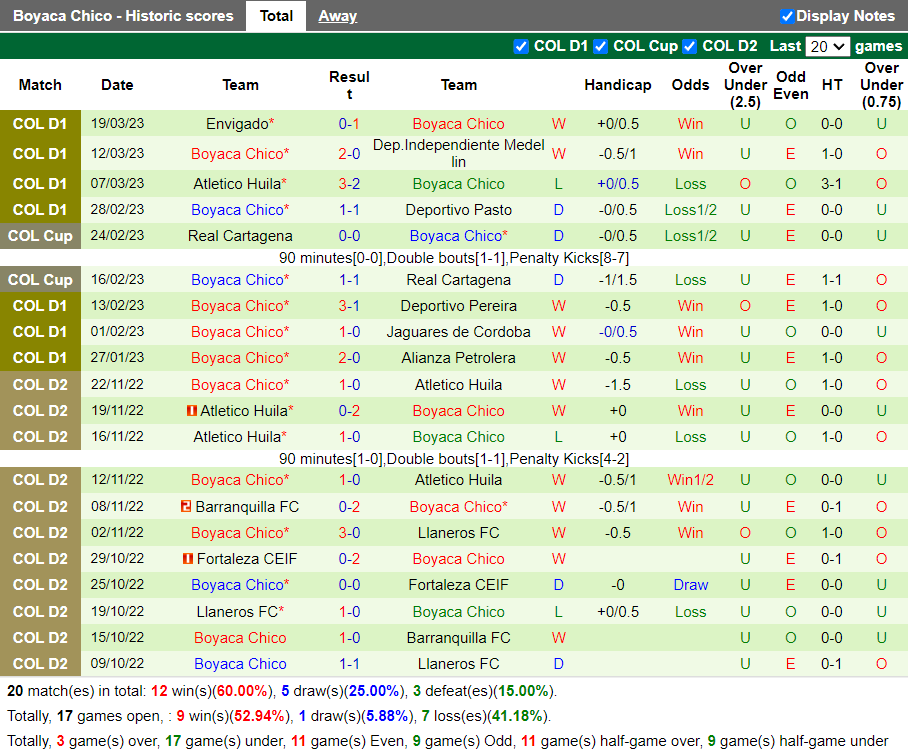Click red card icon beside Barranquilla FC
Image resolution: width=908 pixels, height=750 pixels.
pos(186,507)
